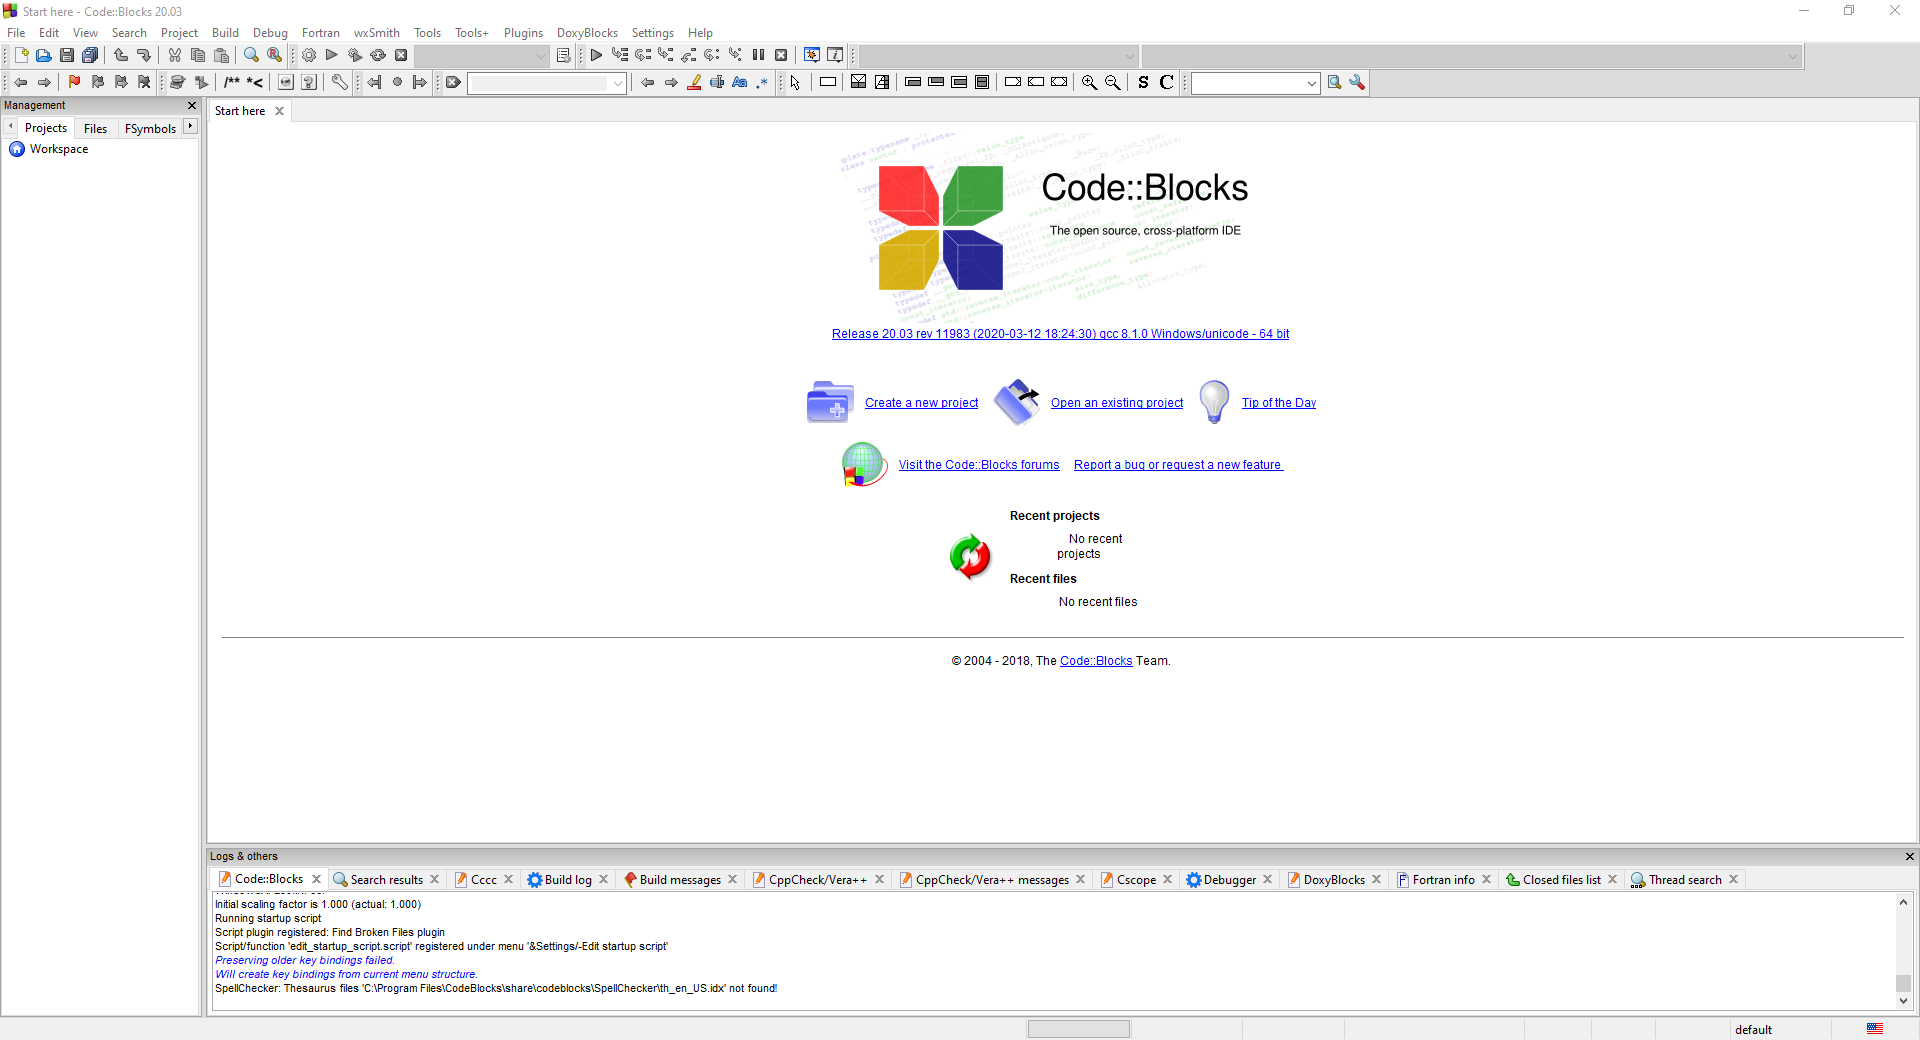
Task: Click the Open file folder icon
Action: 43,55
